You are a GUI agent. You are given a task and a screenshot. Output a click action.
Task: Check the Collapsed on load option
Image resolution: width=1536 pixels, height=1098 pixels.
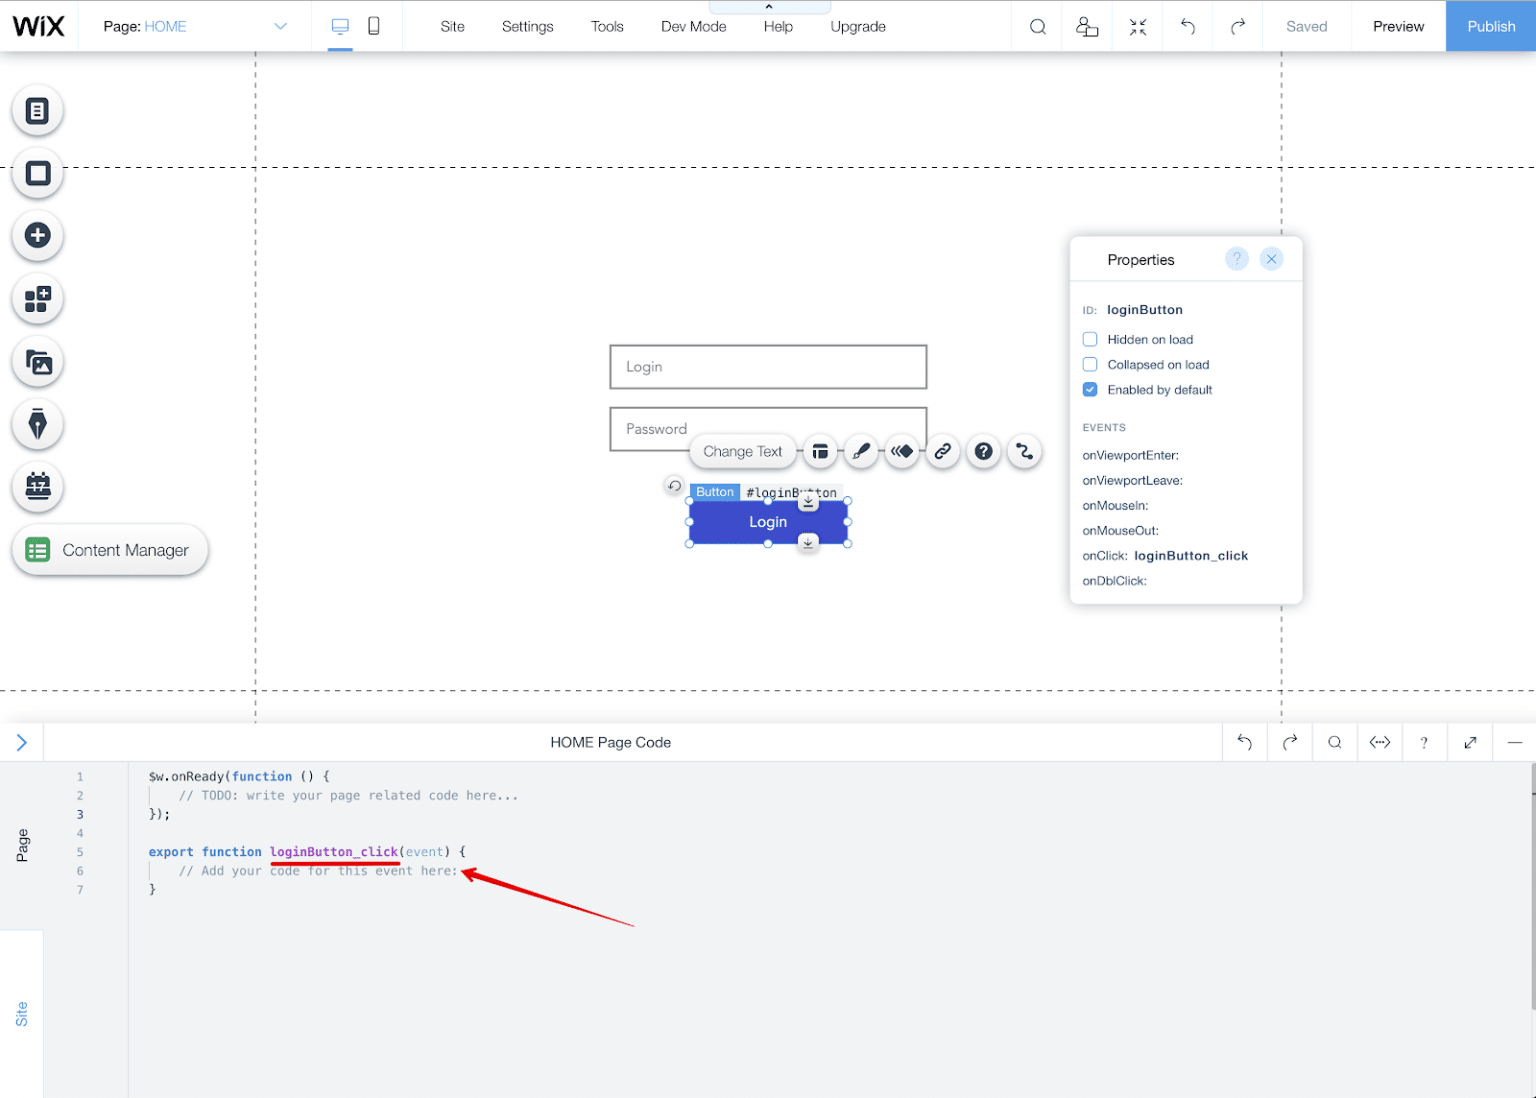click(1089, 364)
